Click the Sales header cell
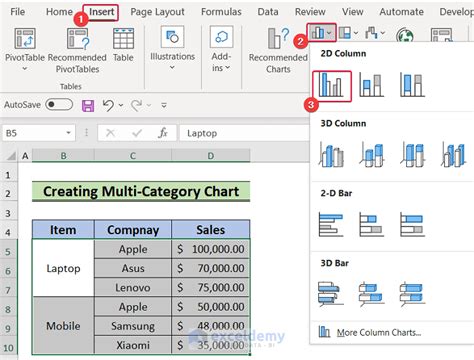474x360 pixels. coord(211,229)
